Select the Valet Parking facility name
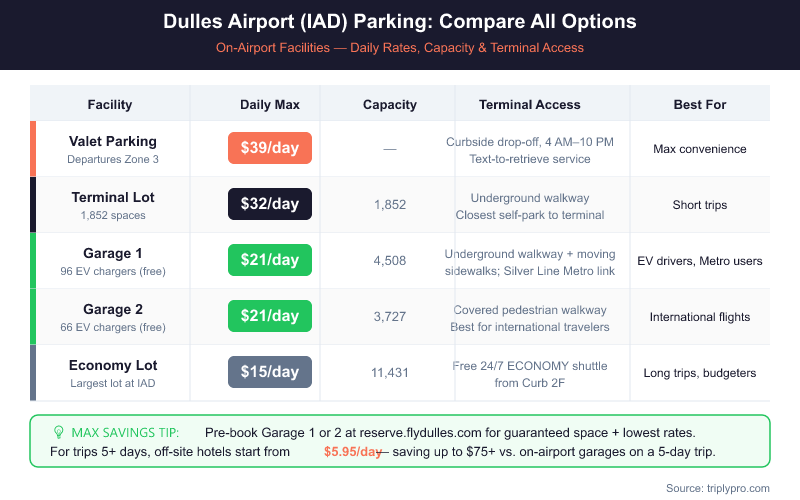800x500 pixels. 113,141
